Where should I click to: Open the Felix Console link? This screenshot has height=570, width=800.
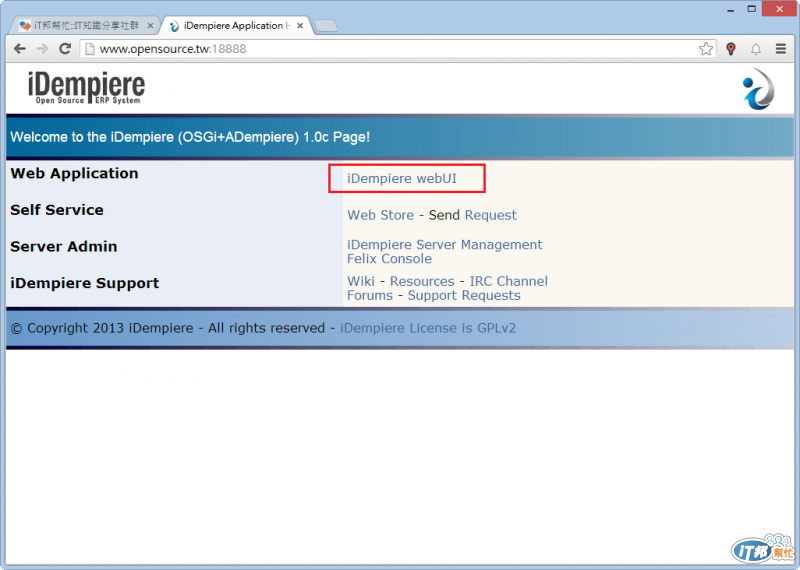pyautogui.click(x=389, y=259)
